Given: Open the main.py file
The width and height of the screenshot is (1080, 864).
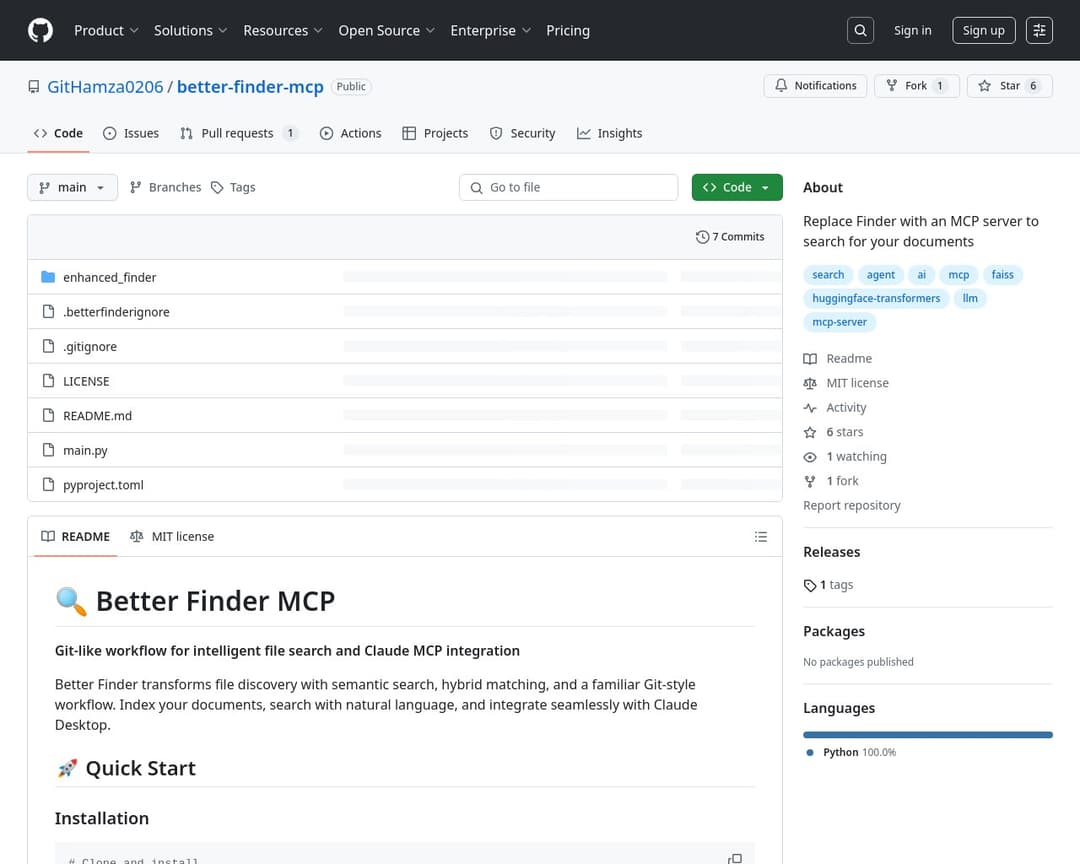Looking at the screenshot, I should [85, 450].
